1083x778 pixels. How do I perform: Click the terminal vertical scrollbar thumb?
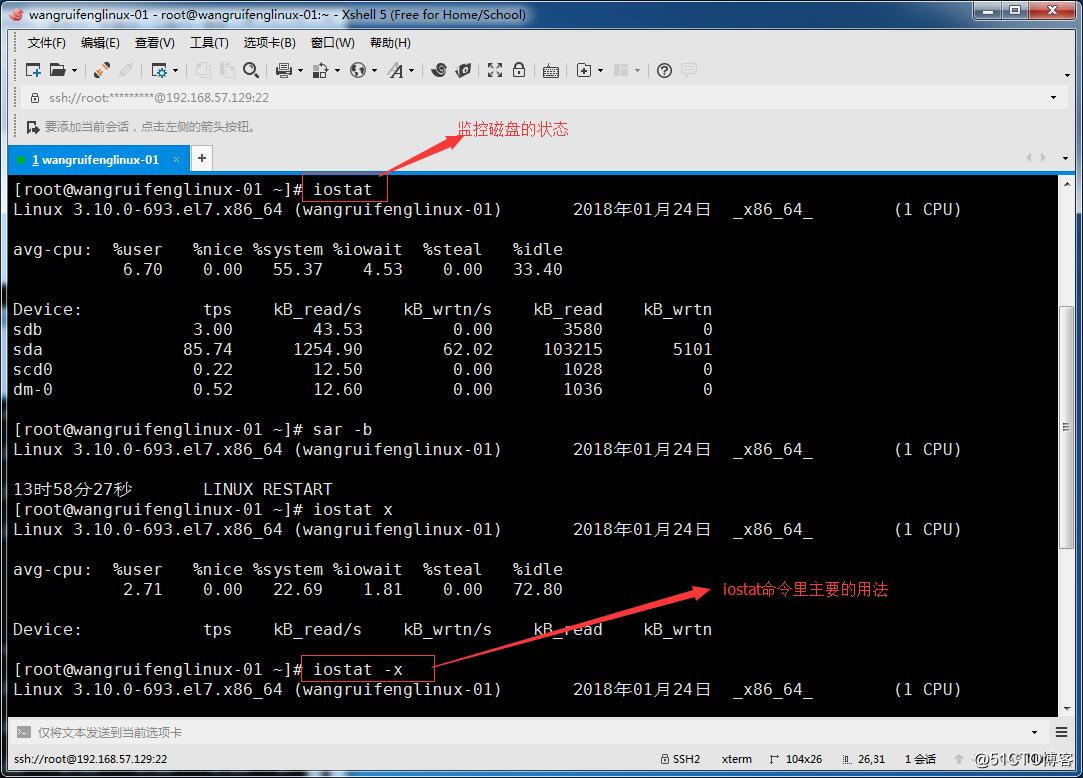(x=1066, y=427)
